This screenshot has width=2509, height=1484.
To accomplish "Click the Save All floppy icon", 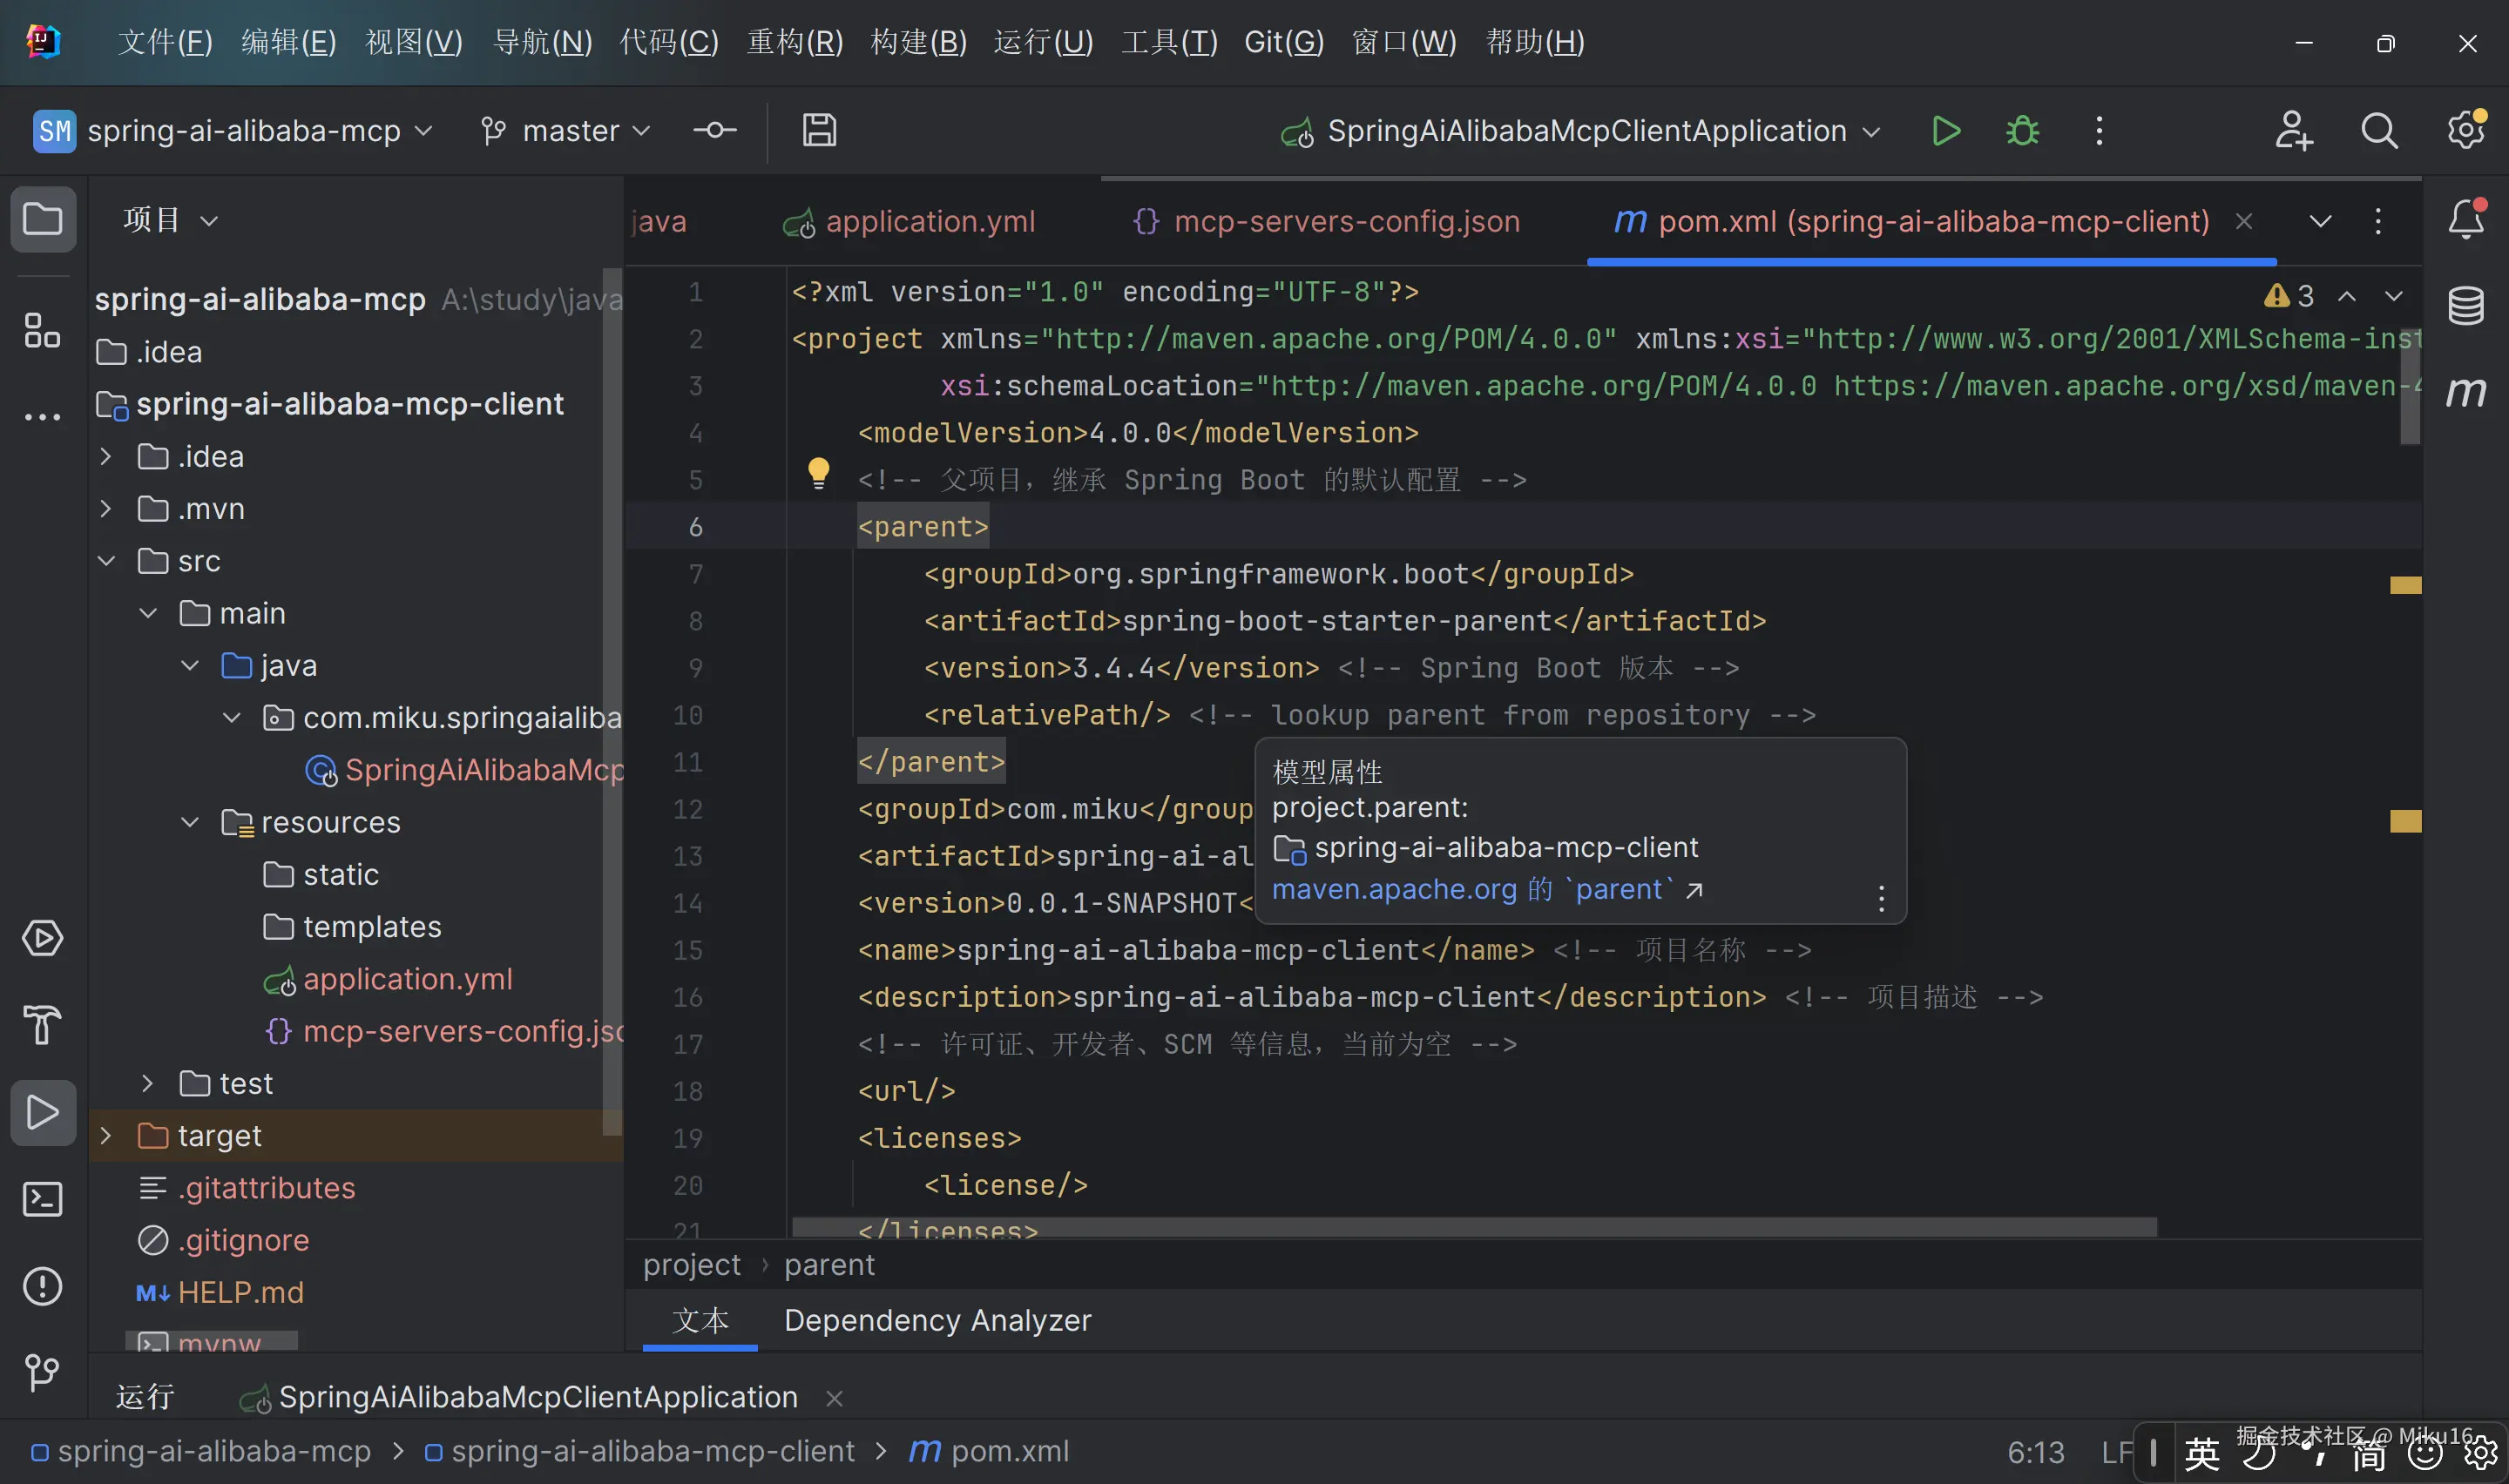I will (x=819, y=131).
